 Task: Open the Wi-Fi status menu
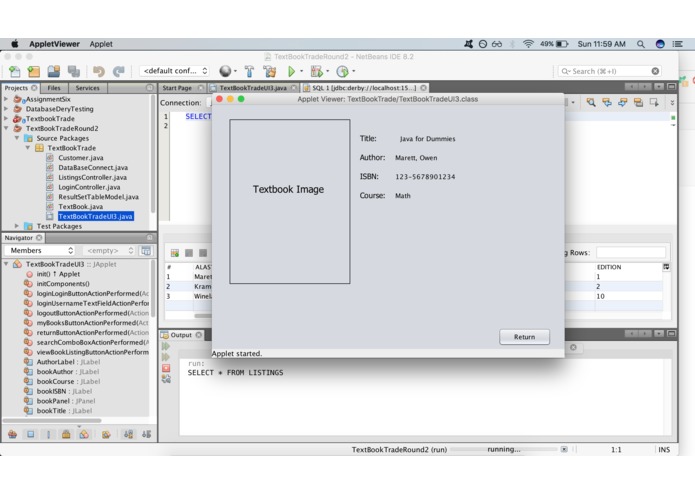coord(527,44)
